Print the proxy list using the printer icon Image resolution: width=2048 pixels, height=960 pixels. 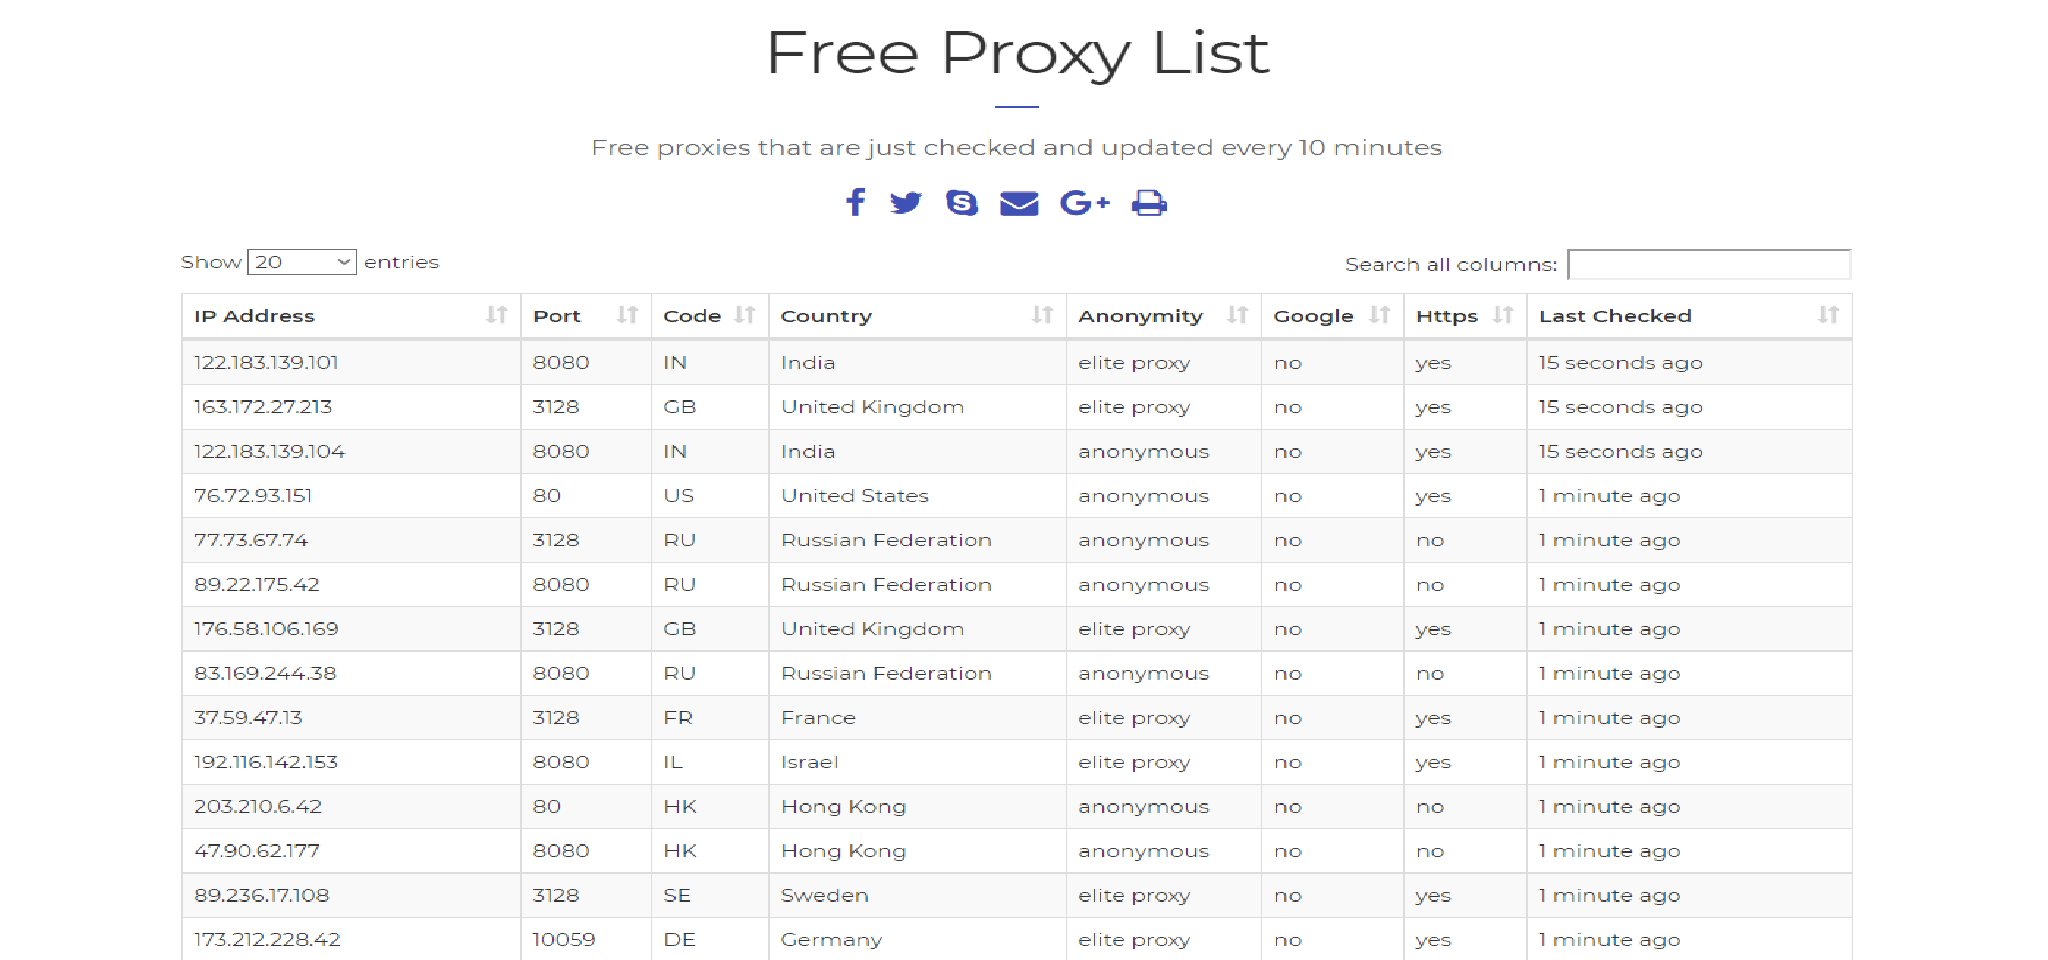pos(1149,202)
